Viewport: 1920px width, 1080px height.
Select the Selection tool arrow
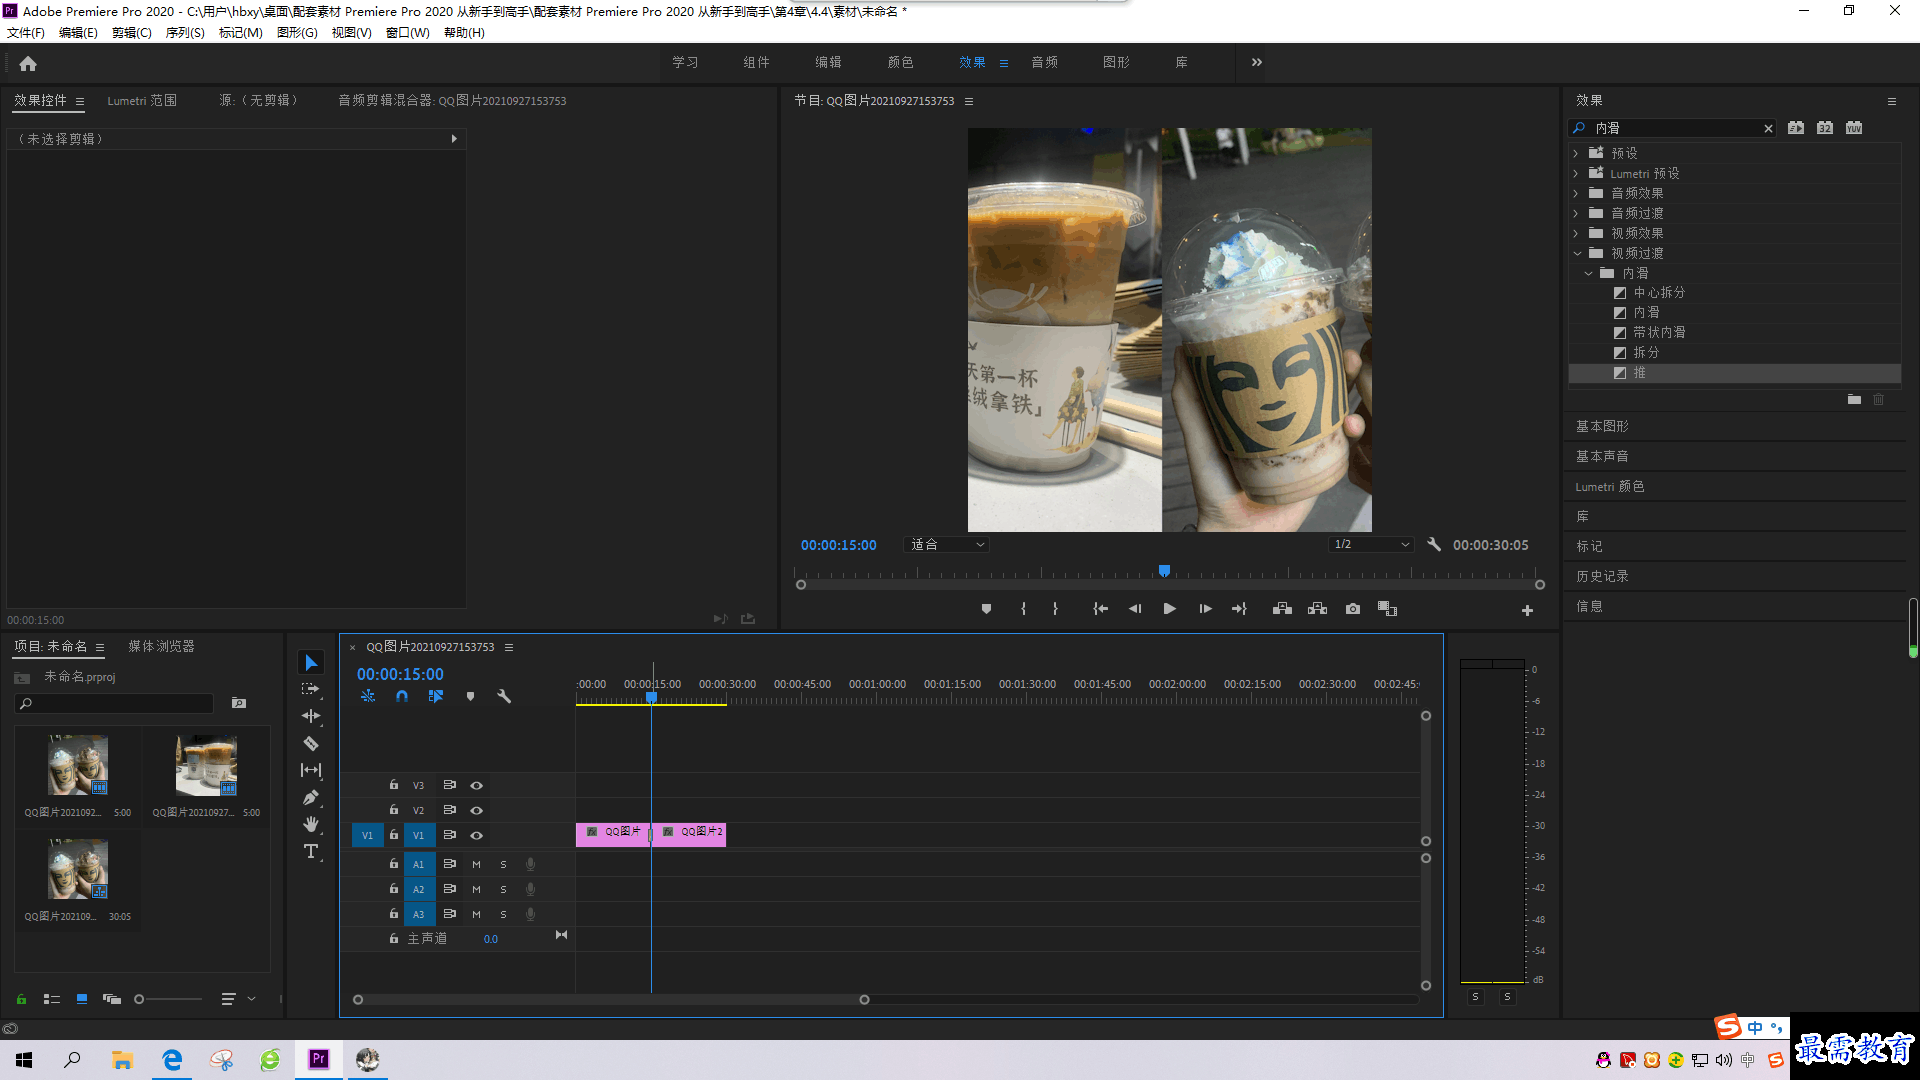pos(311,663)
